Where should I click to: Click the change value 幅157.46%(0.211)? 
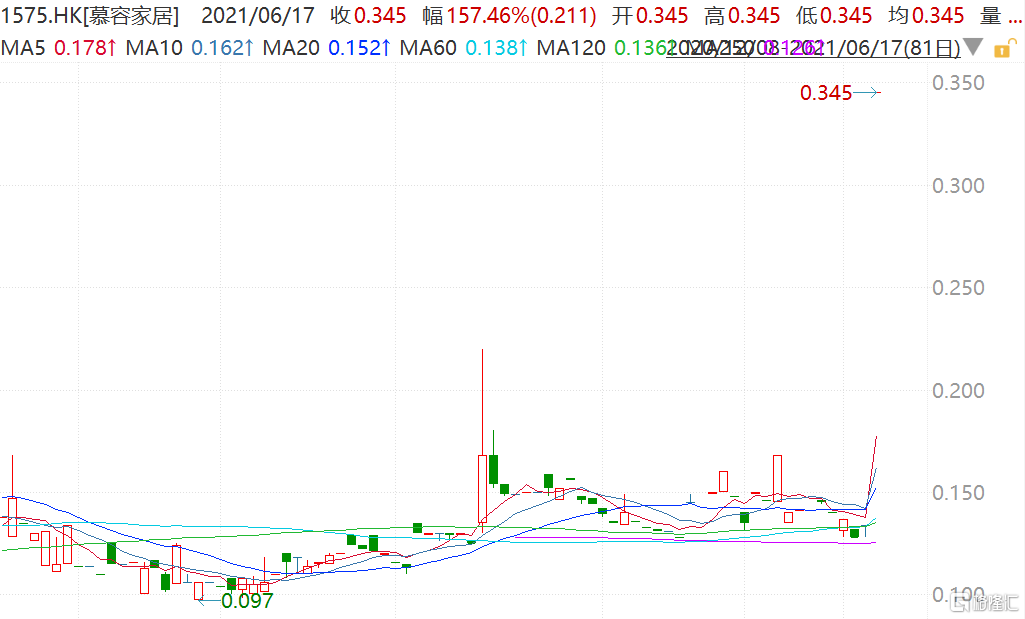(509, 16)
